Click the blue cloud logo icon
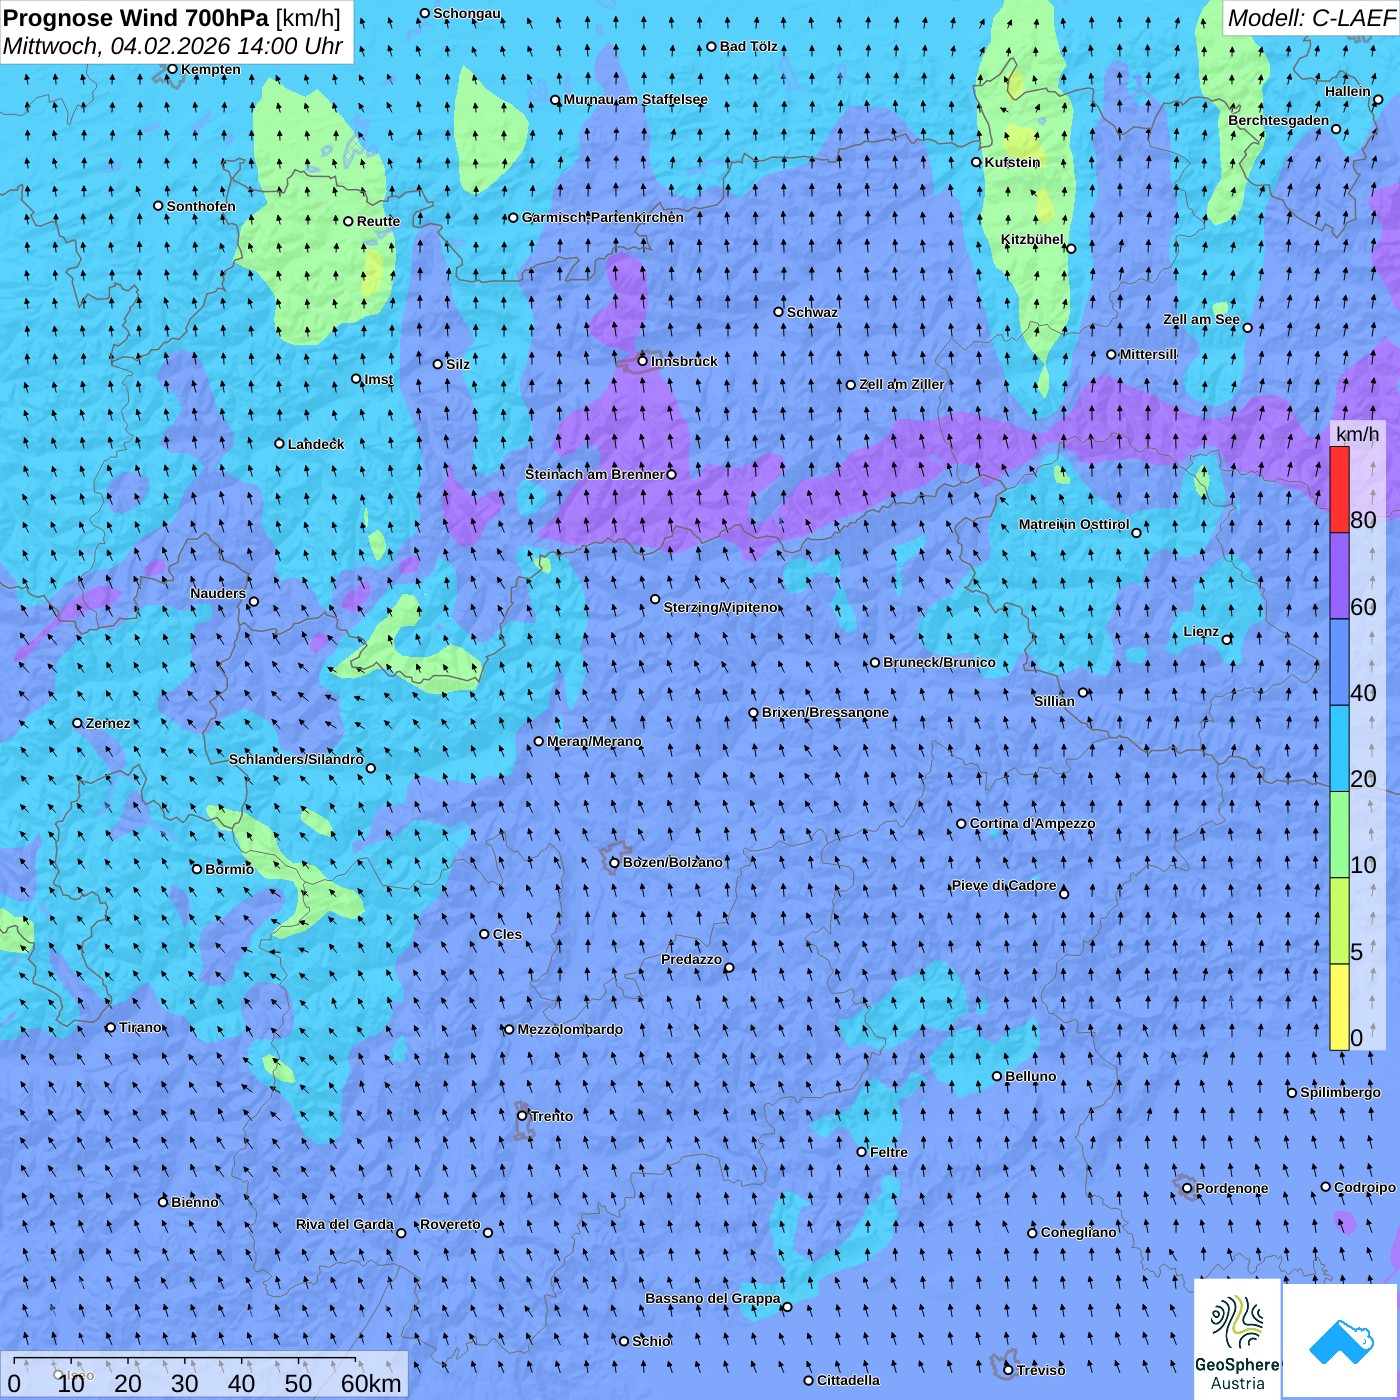1400x1400 pixels. [1340, 1341]
